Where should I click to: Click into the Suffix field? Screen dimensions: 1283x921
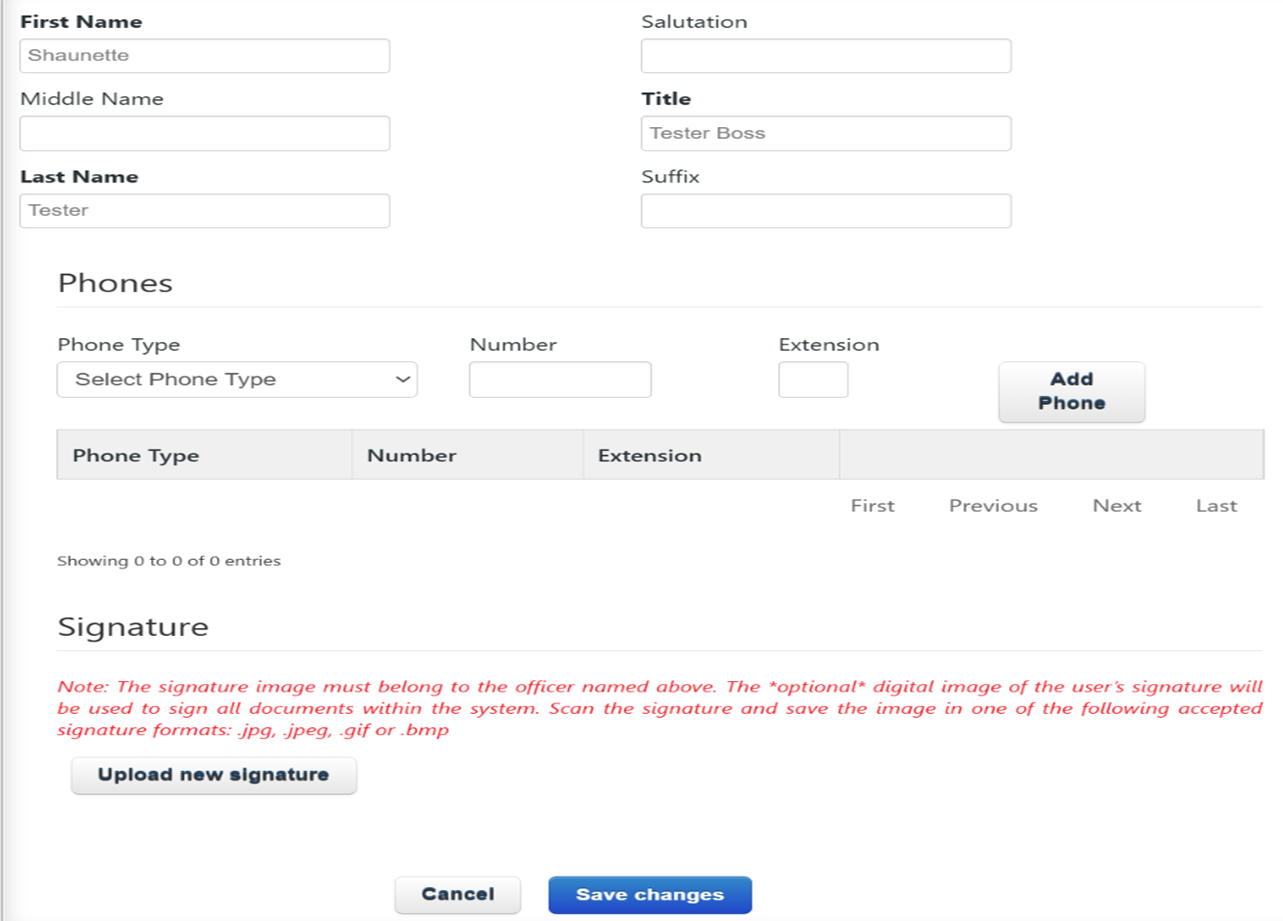click(825, 211)
